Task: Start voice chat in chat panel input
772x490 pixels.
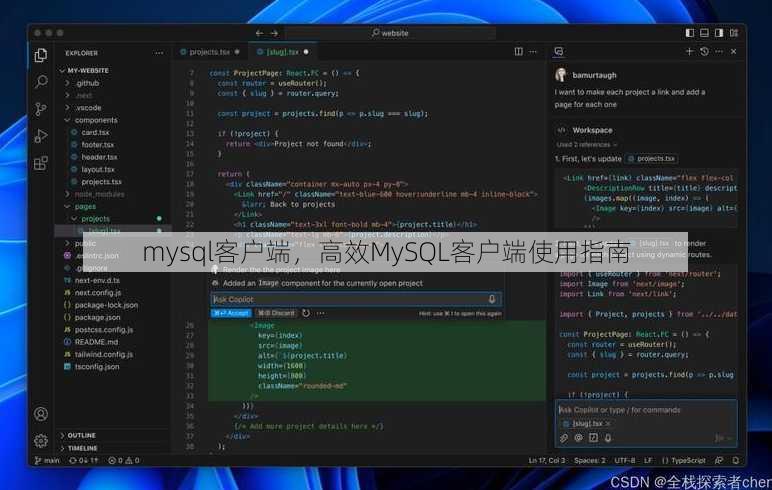Action: coord(608,438)
